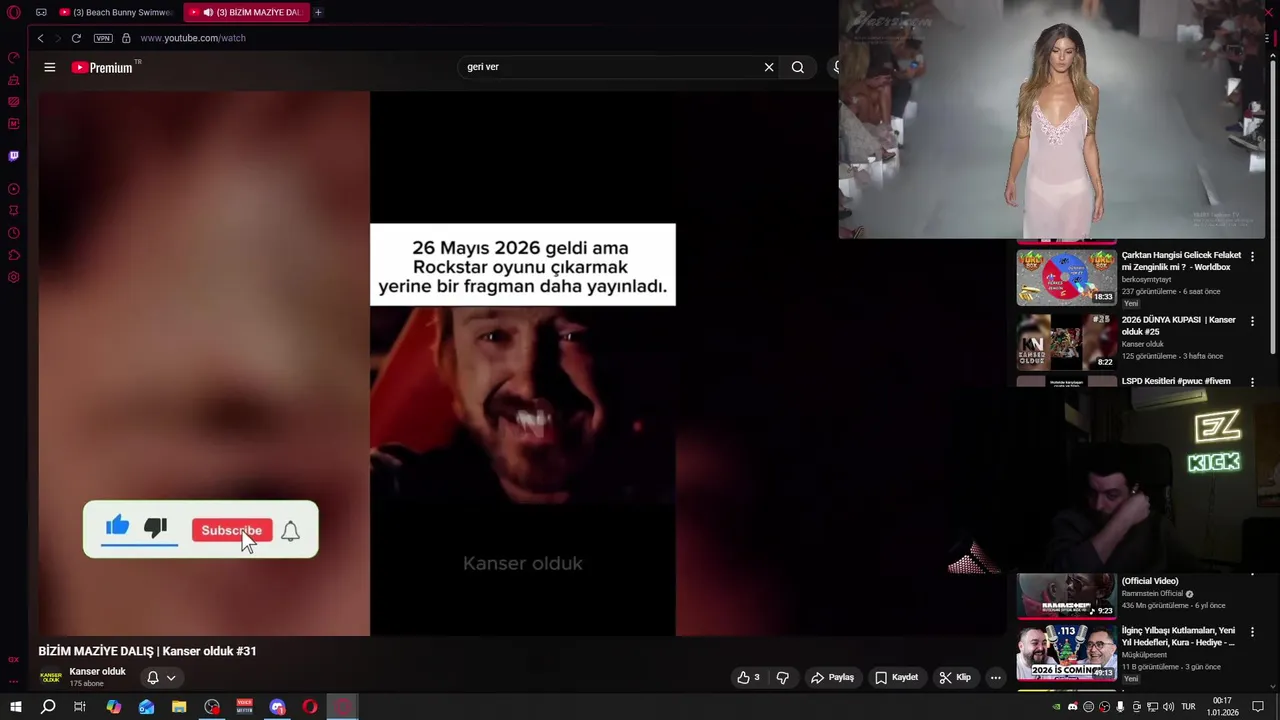
Task: Open the YouTube hamburger guide menu
Action: coord(49,67)
